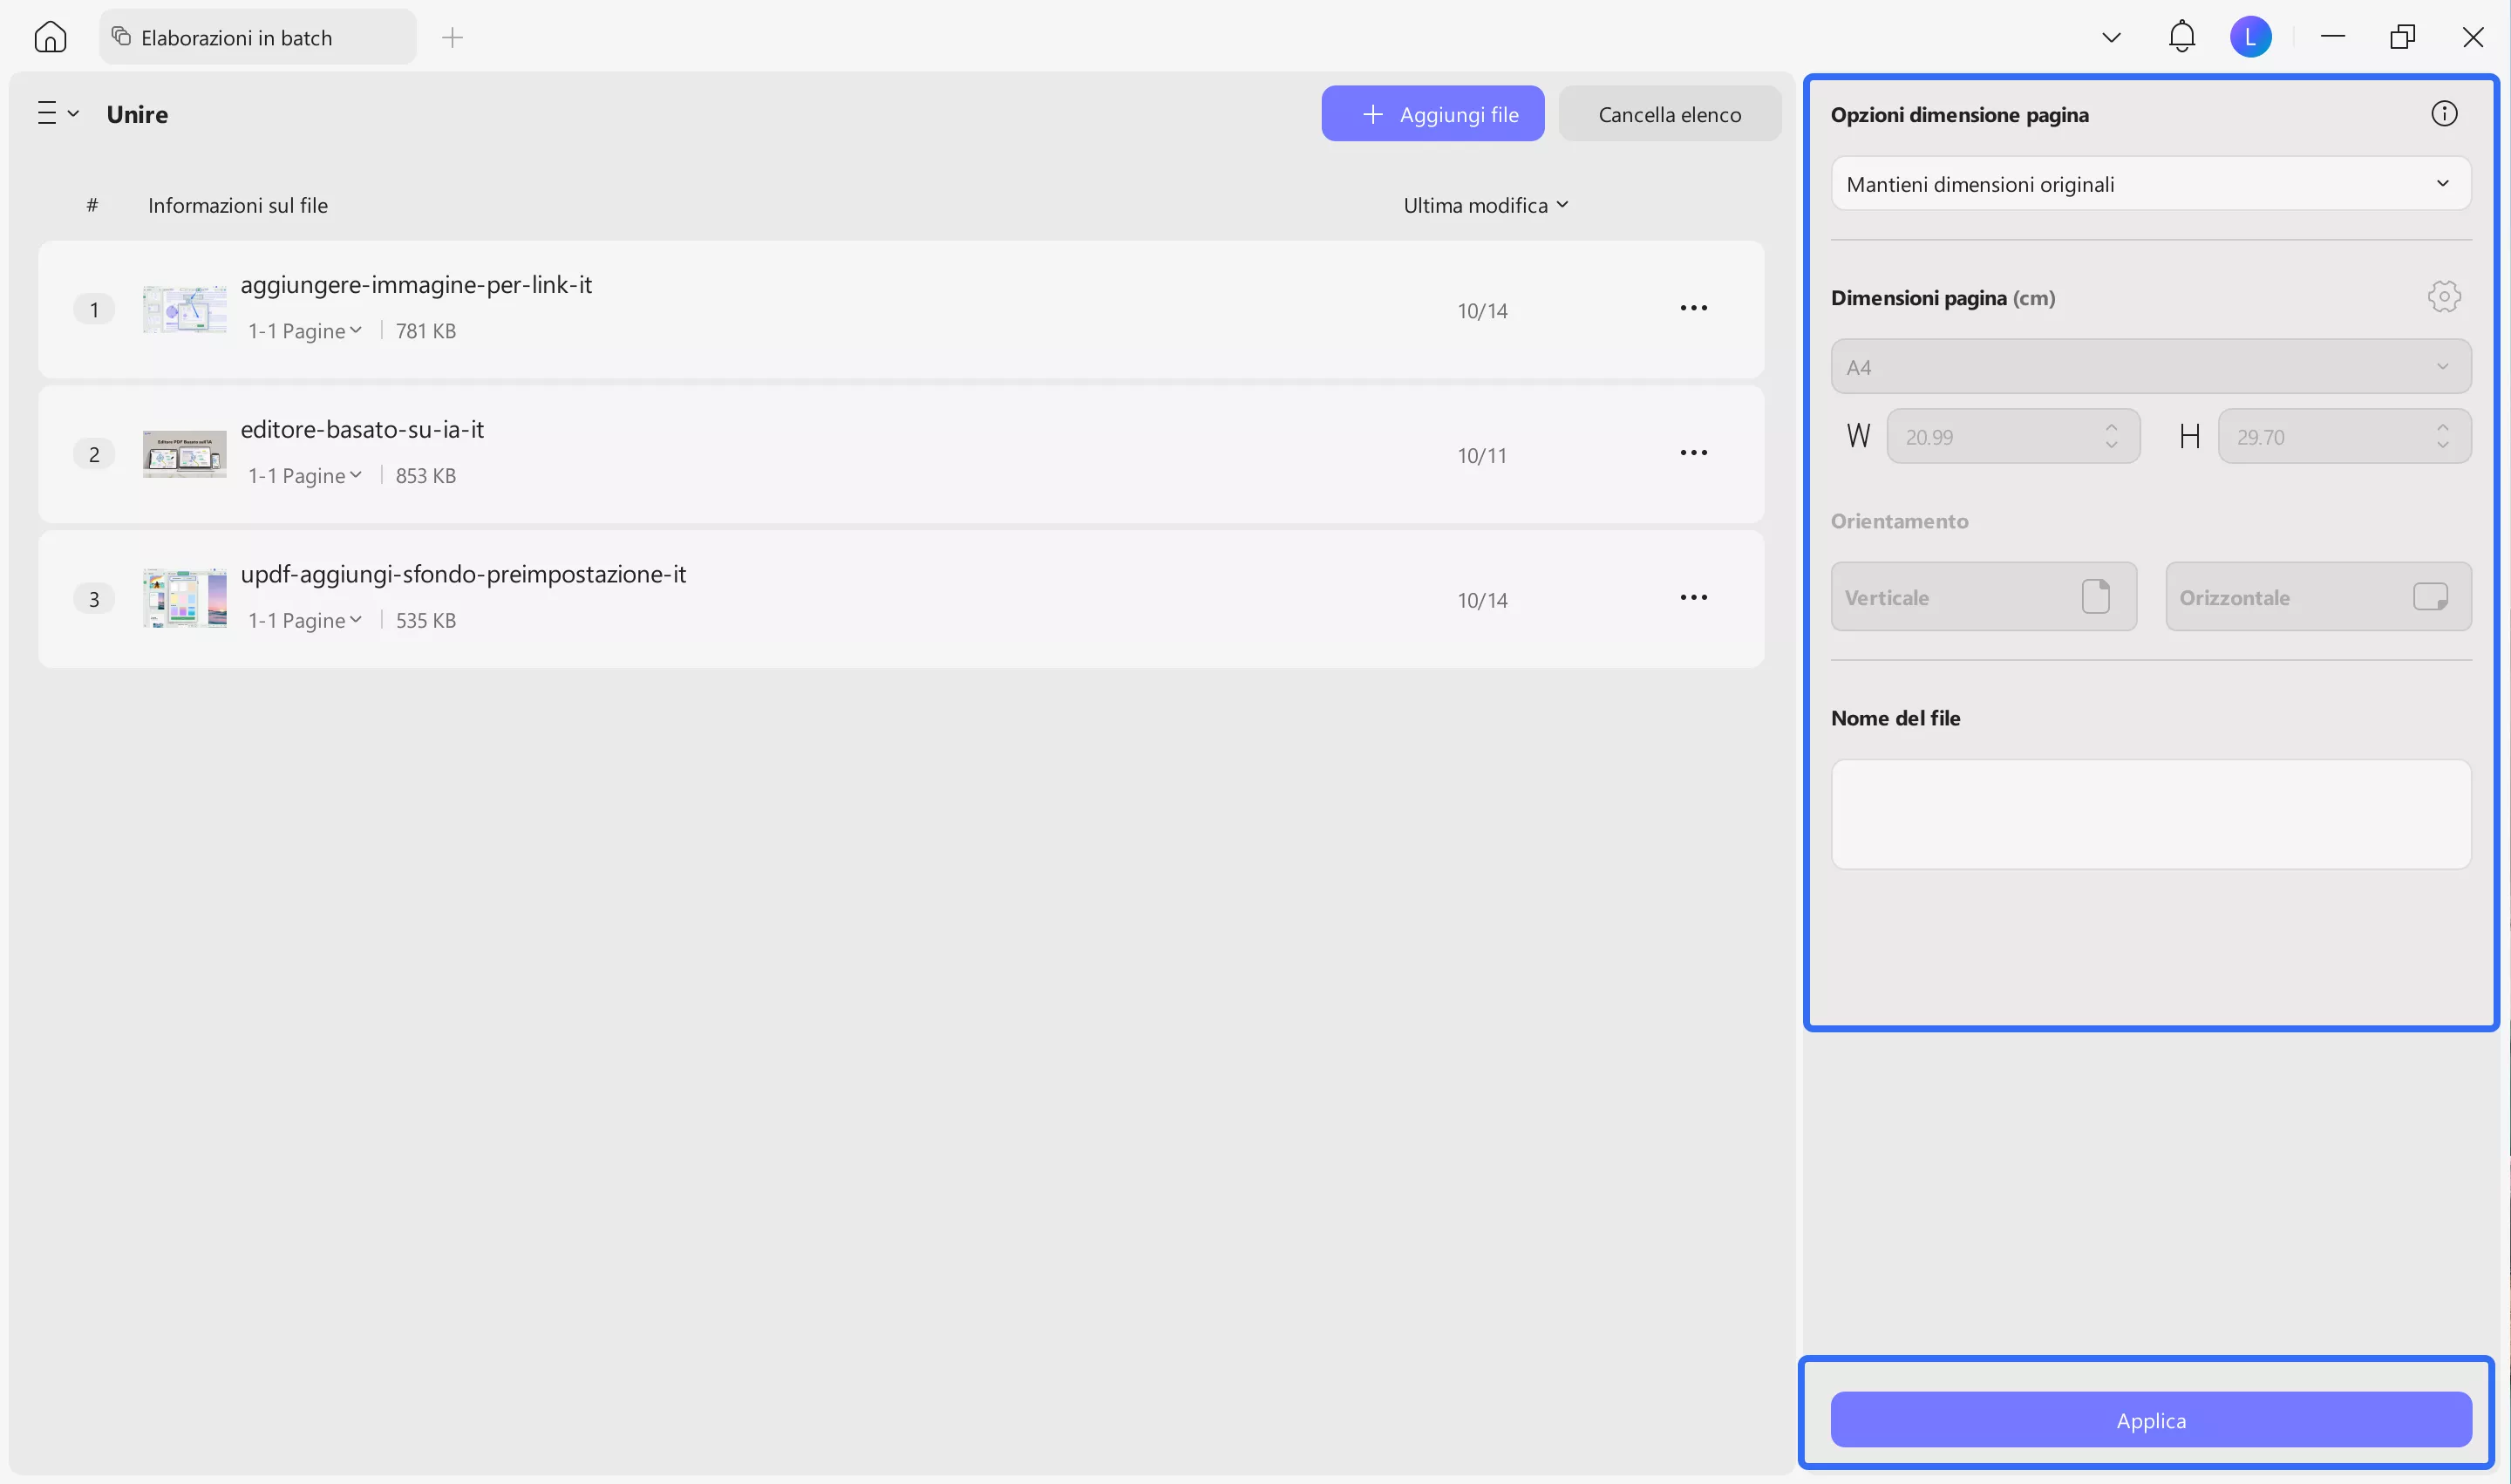Increase the W width stepper
The width and height of the screenshot is (2511, 1484).
tap(2111, 428)
